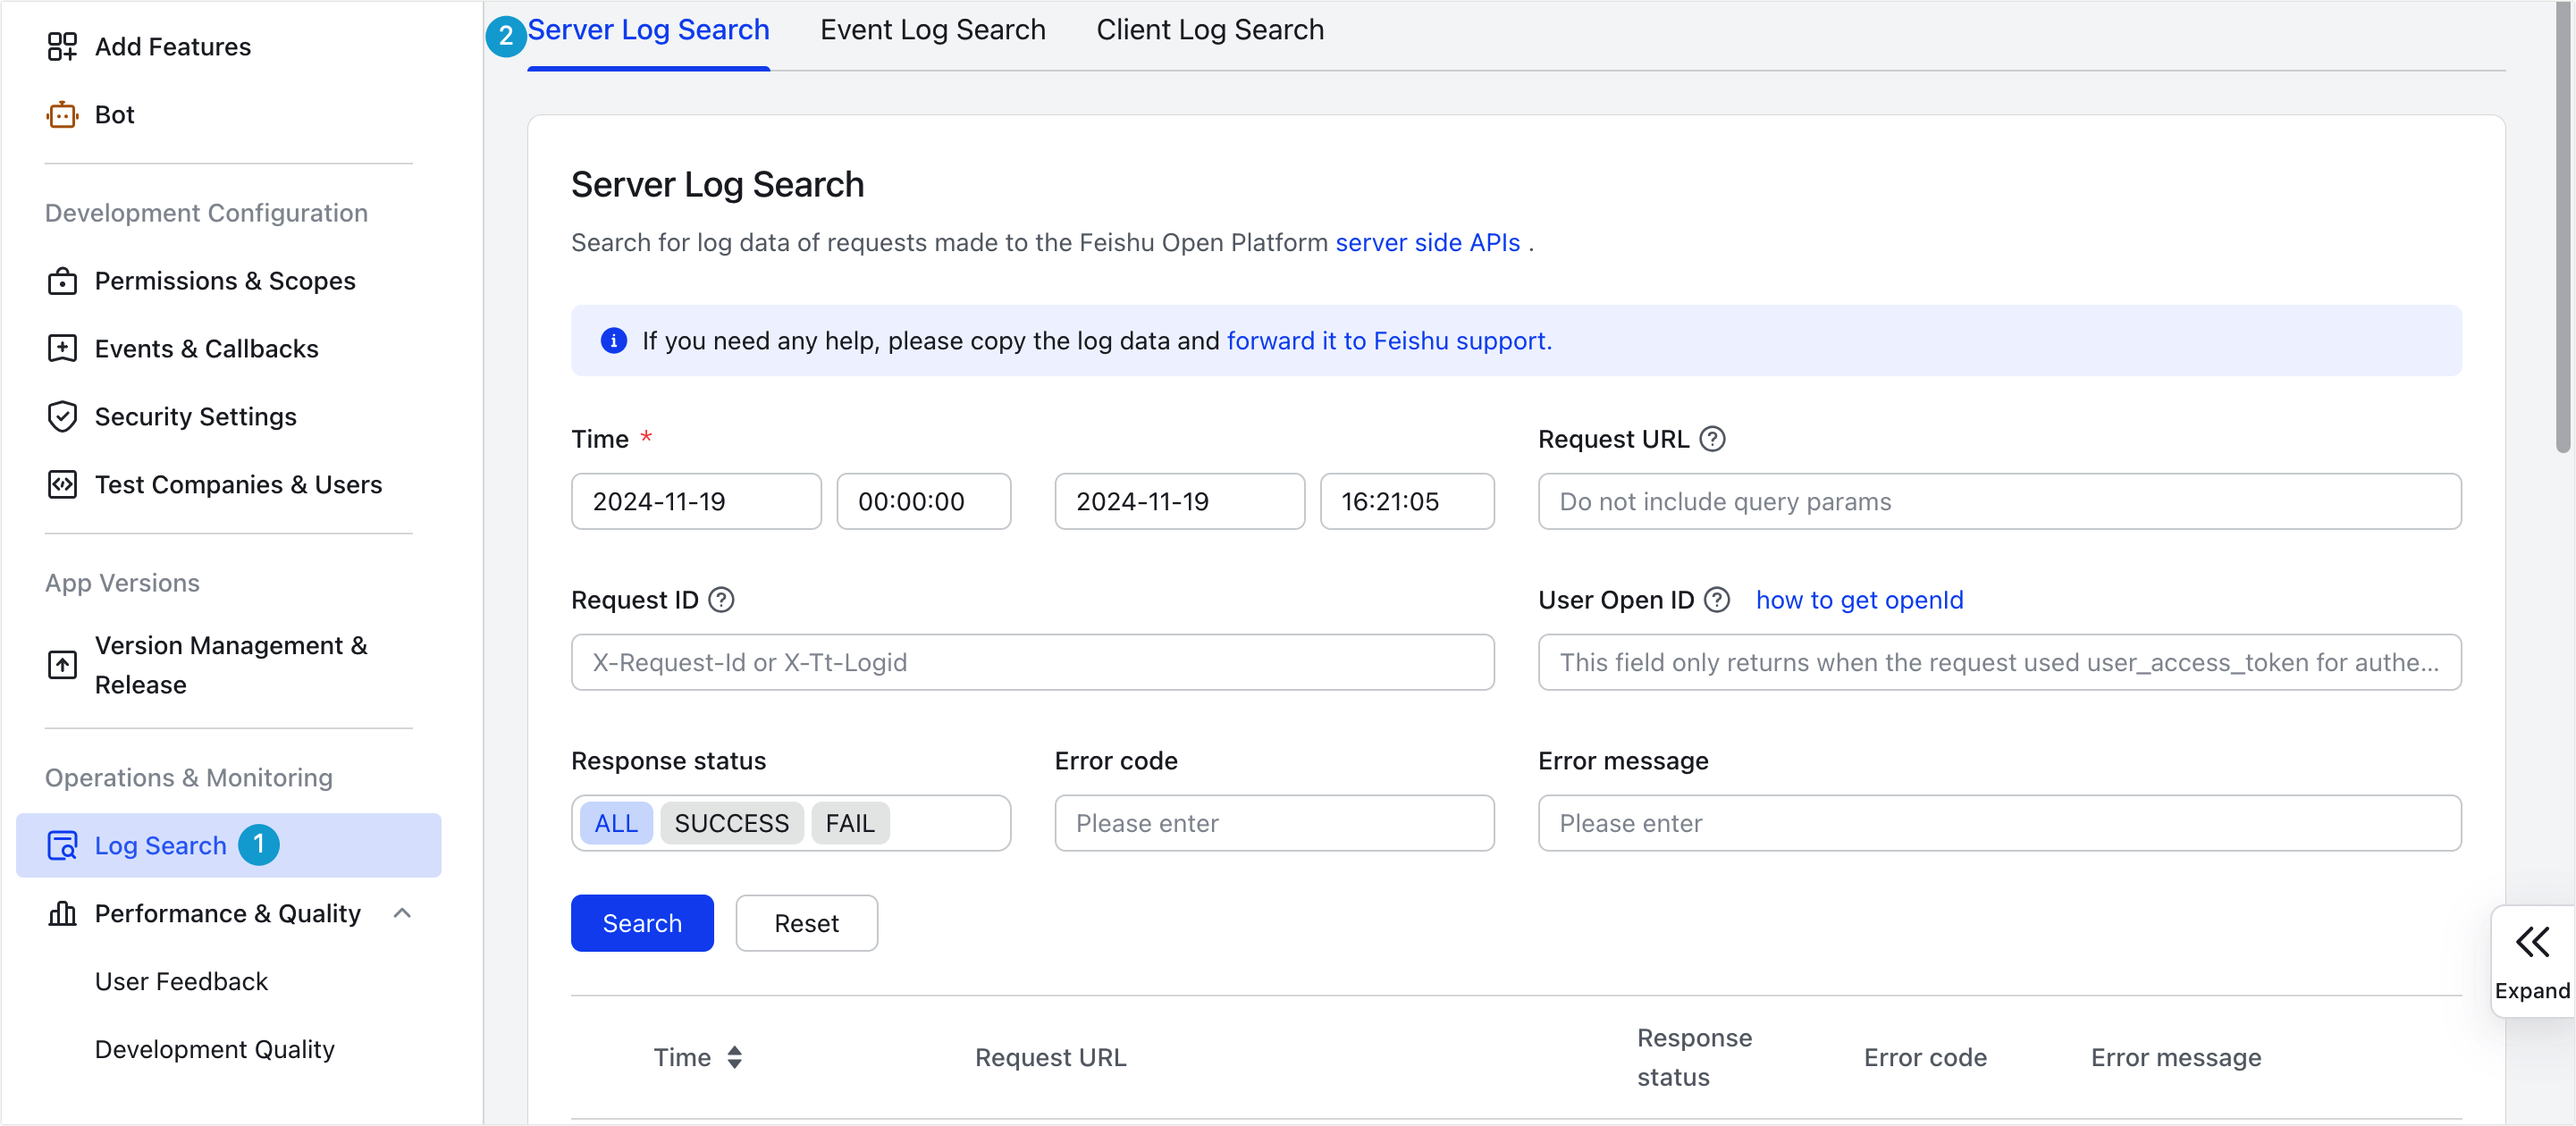2576x1126 pixels.
Task: Select the FAIL response status option
Action: pyautogui.click(x=849, y=823)
